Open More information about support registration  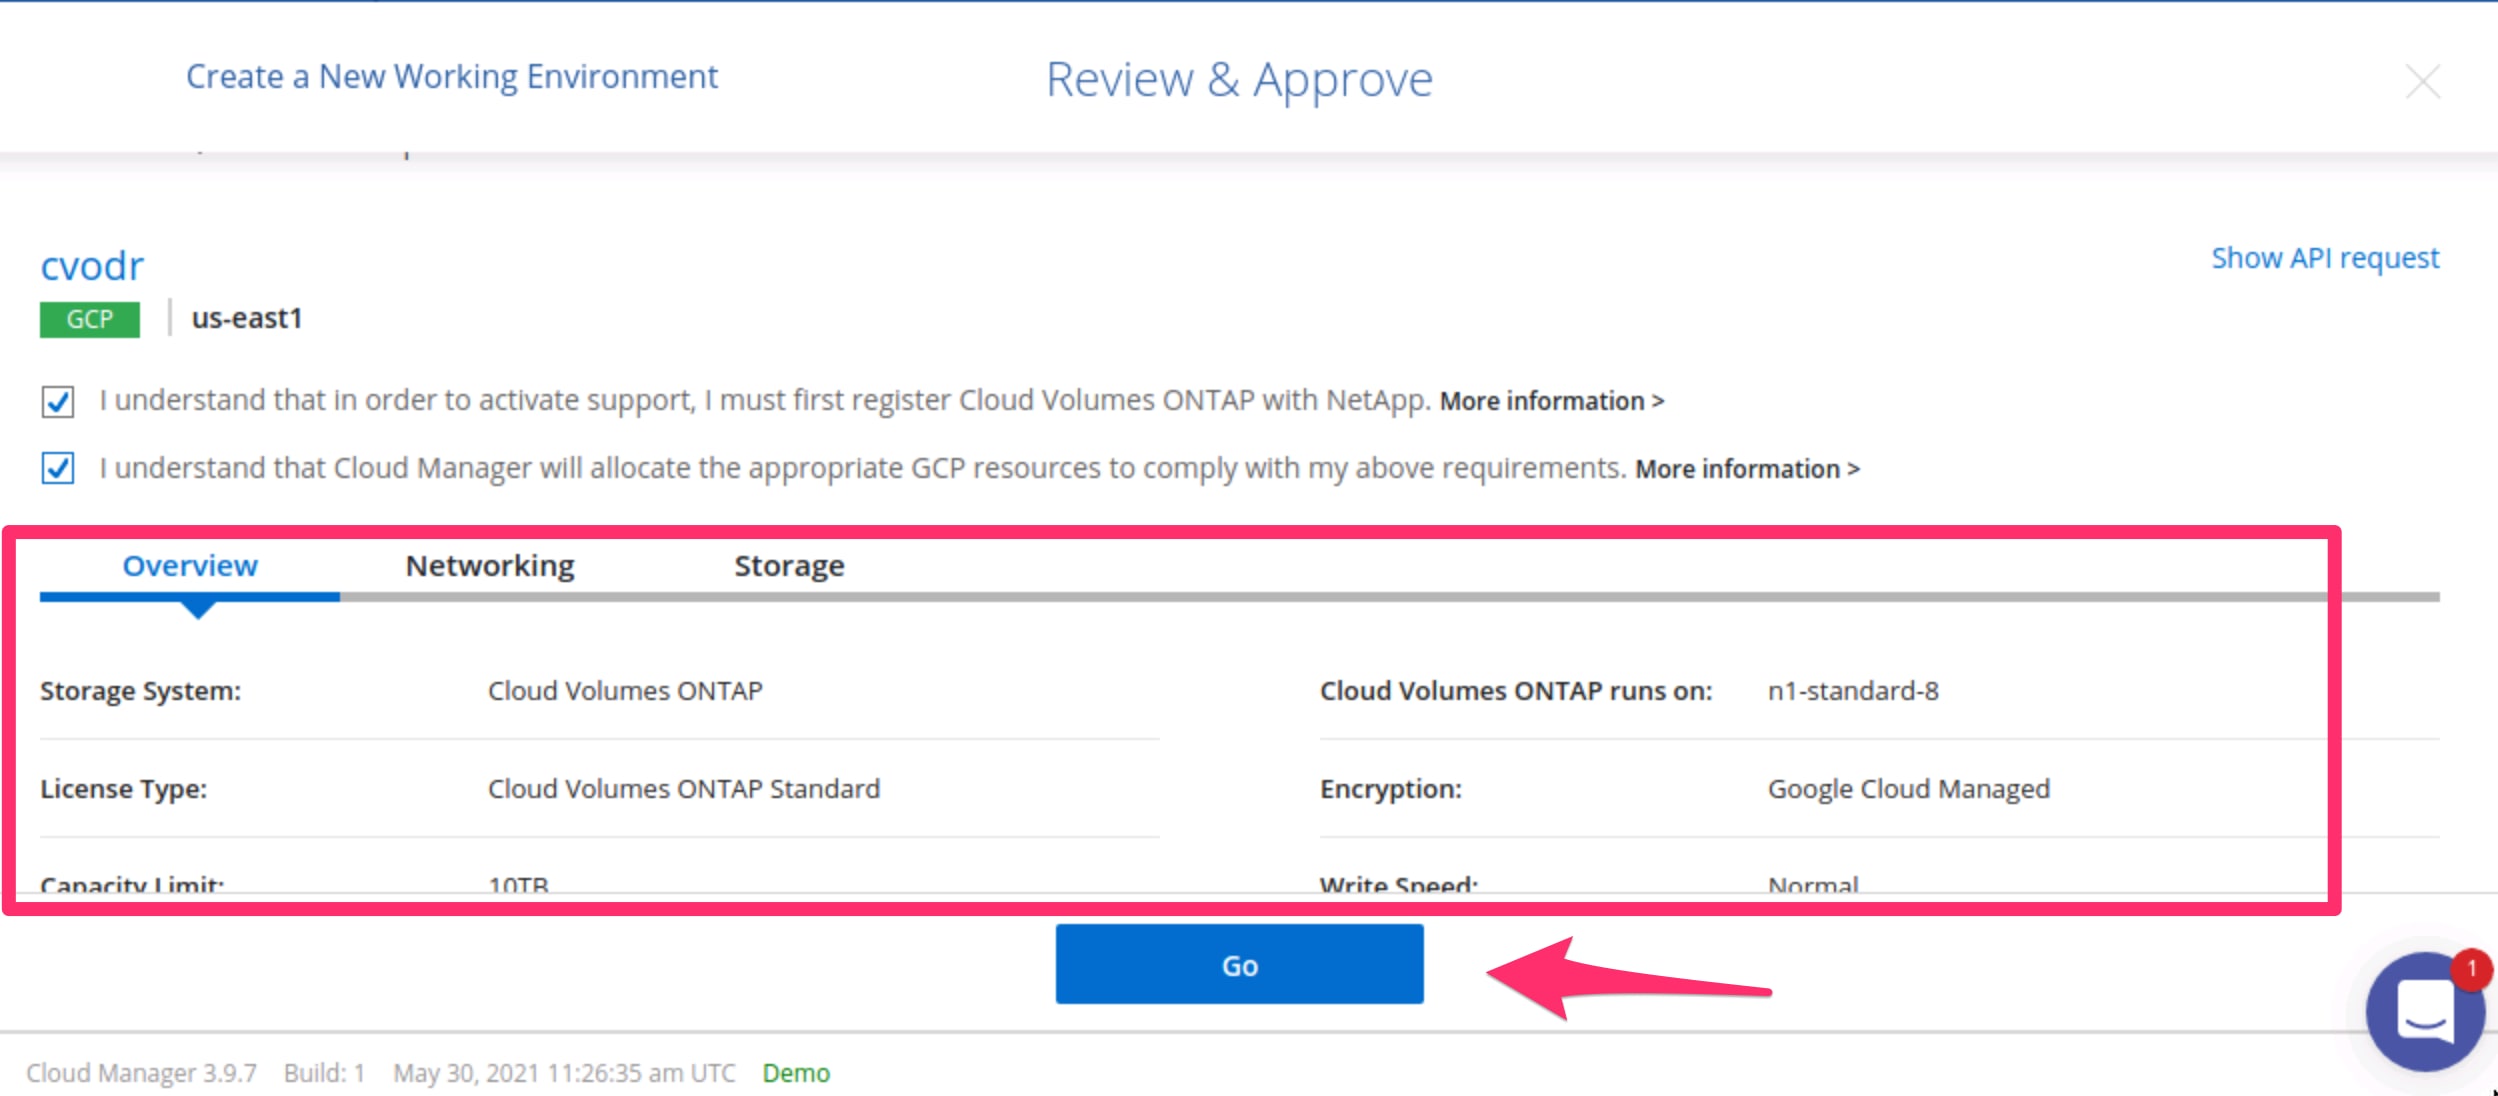pos(1551,401)
